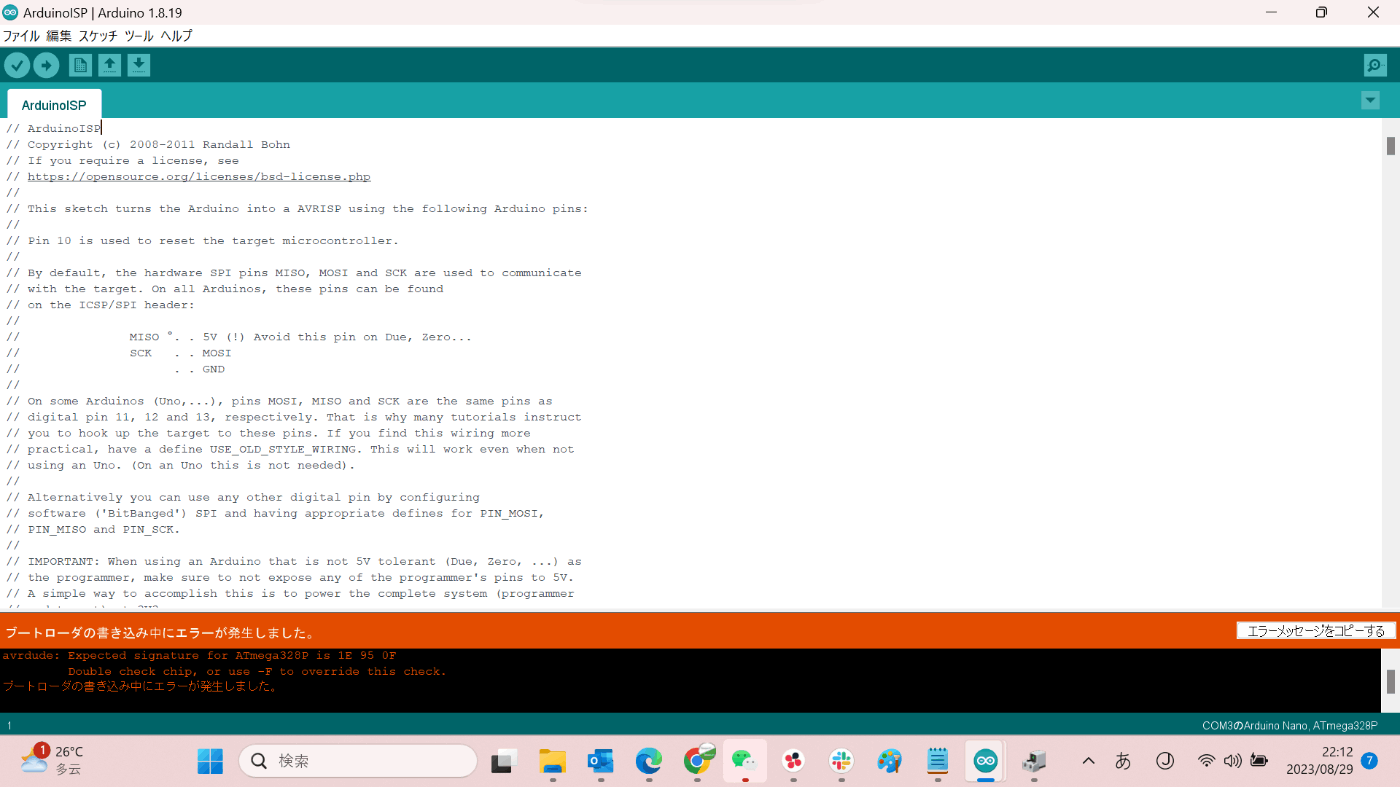Open the ファイル menu
The image size is (1400, 787).
(x=21, y=36)
